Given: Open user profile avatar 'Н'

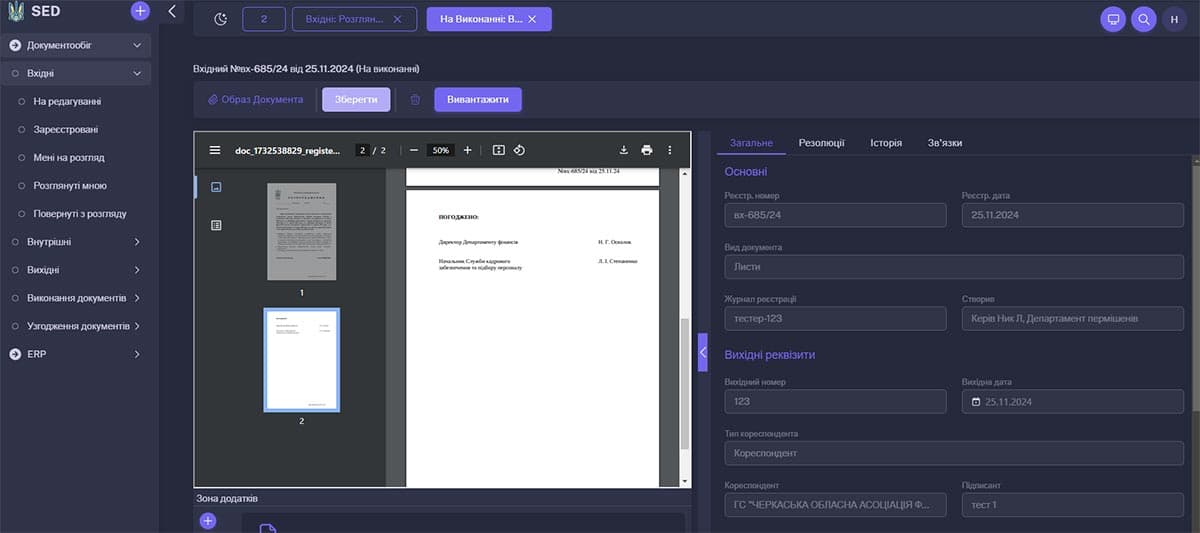Looking at the screenshot, I should [x=1175, y=19].
